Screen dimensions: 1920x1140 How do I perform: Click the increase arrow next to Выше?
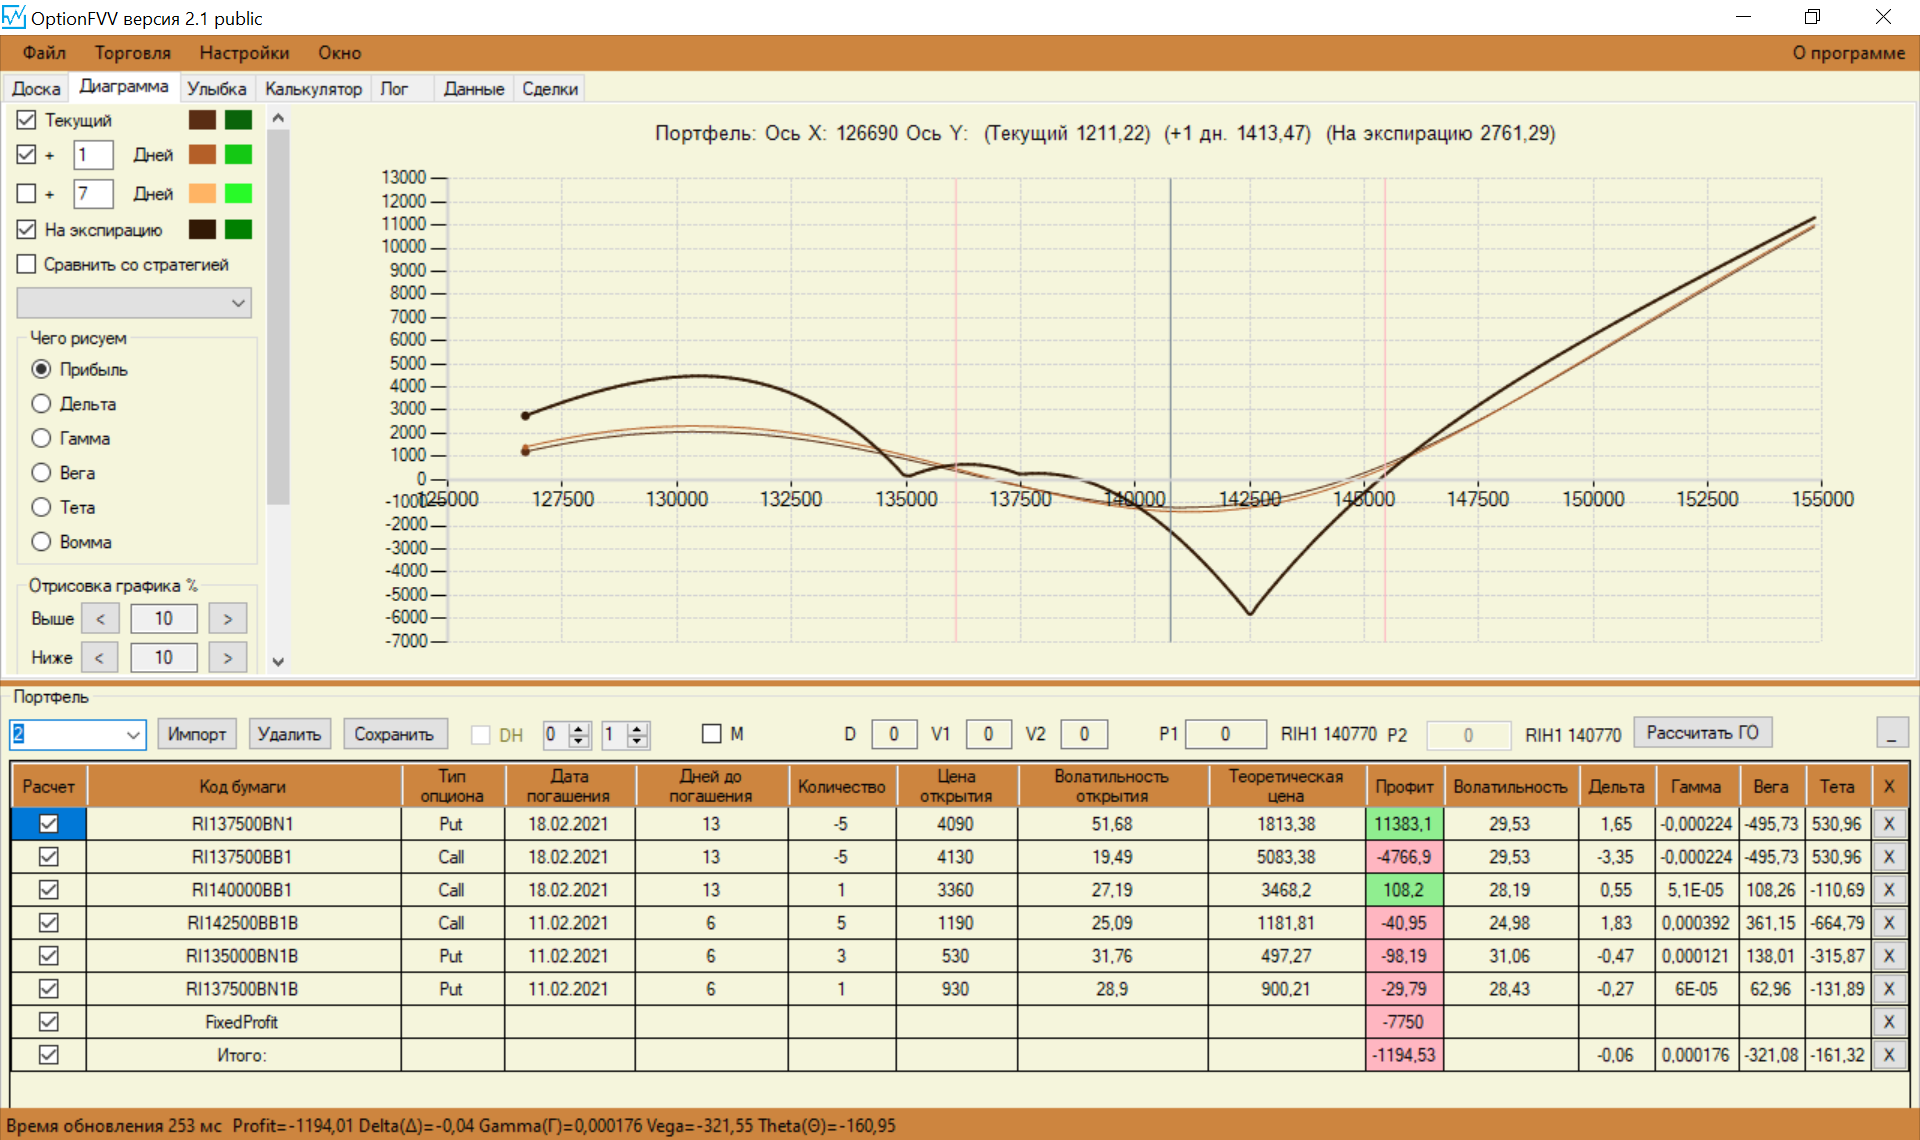coord(227,619)
